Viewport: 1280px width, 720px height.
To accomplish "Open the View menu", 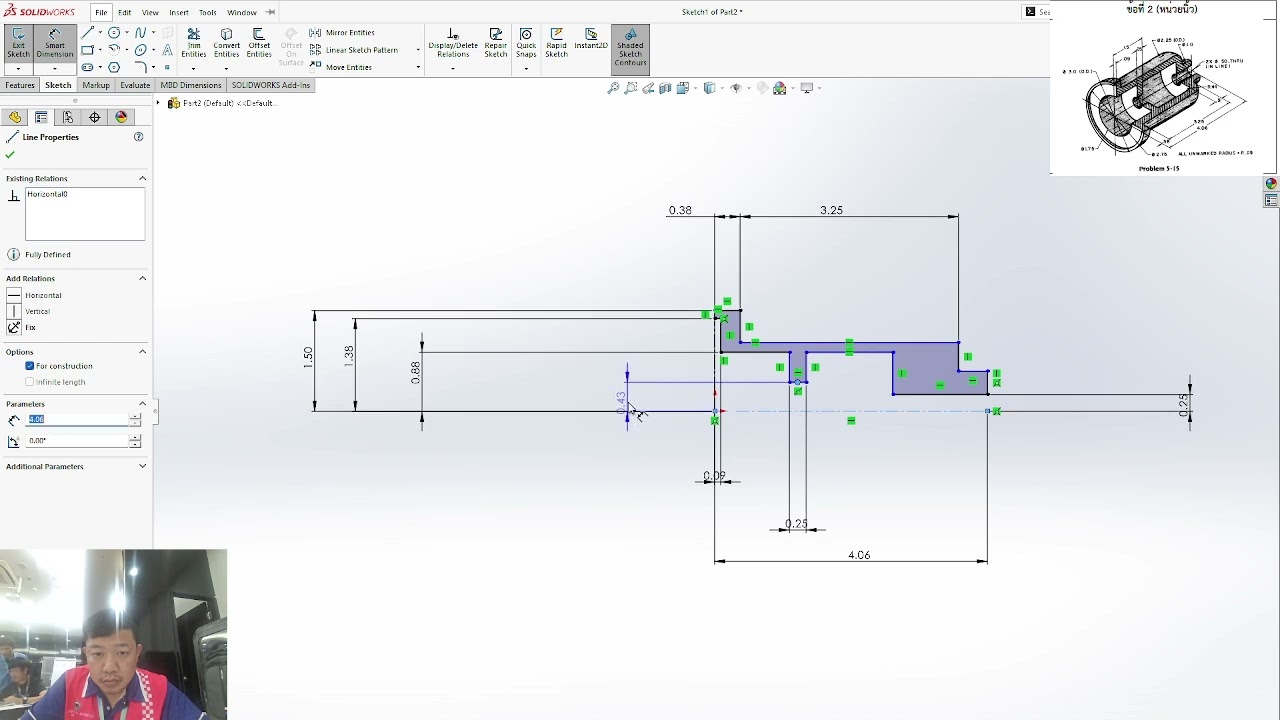I will 150,12.
